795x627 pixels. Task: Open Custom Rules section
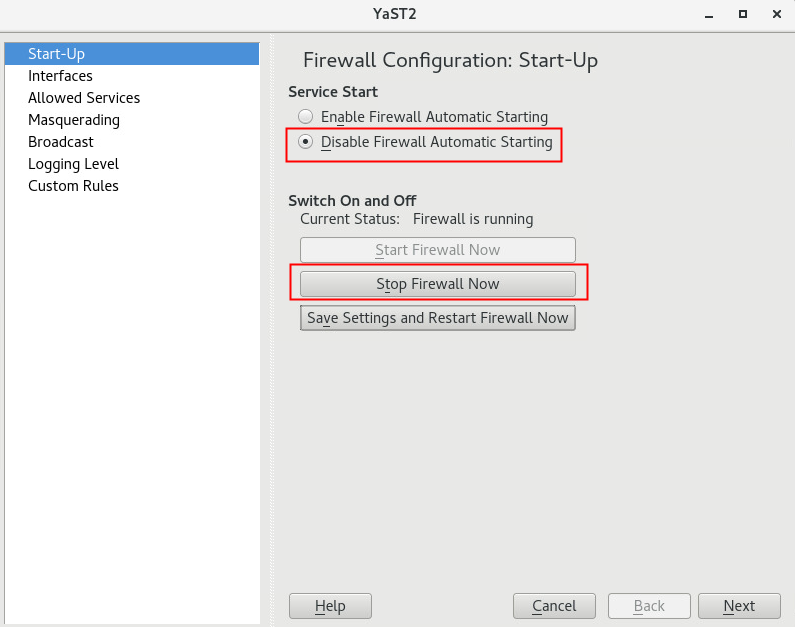pos(73,186)
